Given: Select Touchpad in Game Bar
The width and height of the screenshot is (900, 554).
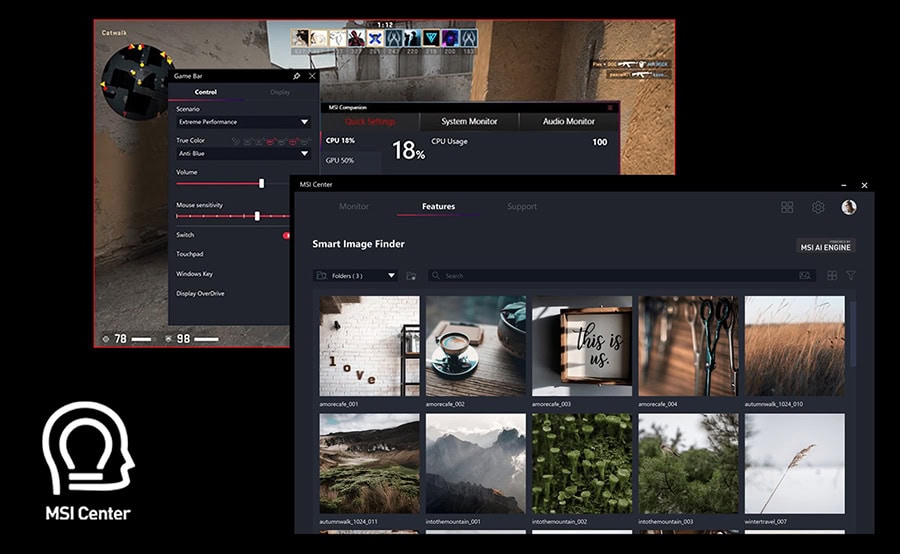Looking at the screenshot, I should pyautogui.click(x=189, y=254).
